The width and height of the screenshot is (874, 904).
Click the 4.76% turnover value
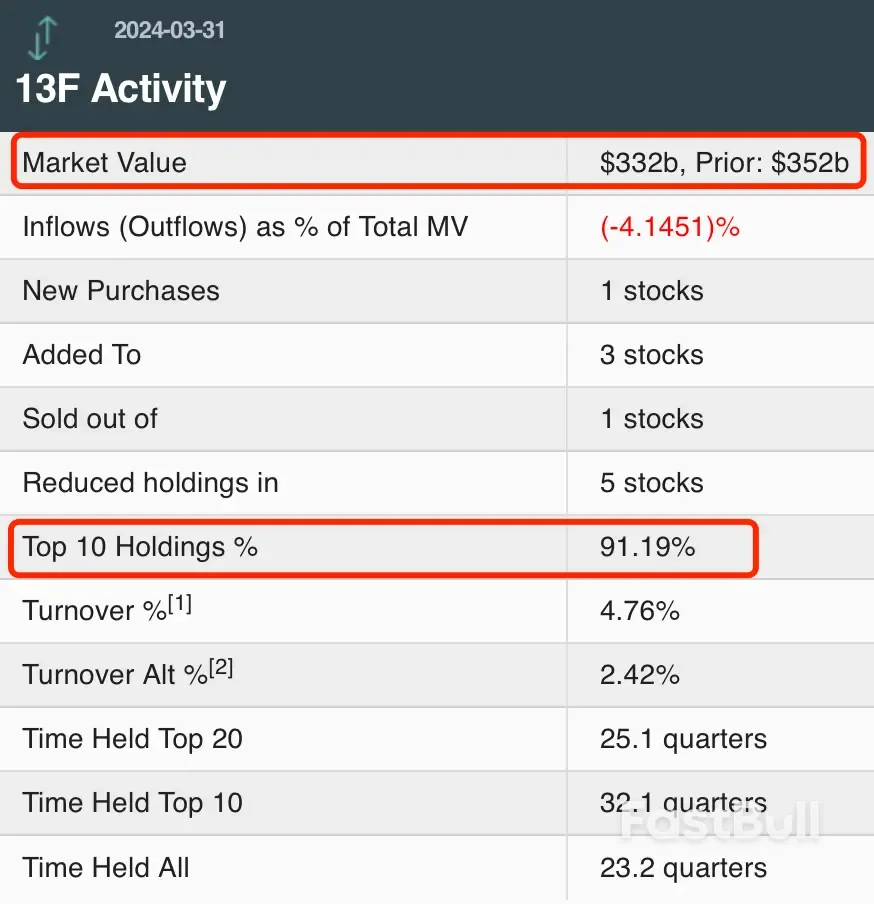click(640, 611)
